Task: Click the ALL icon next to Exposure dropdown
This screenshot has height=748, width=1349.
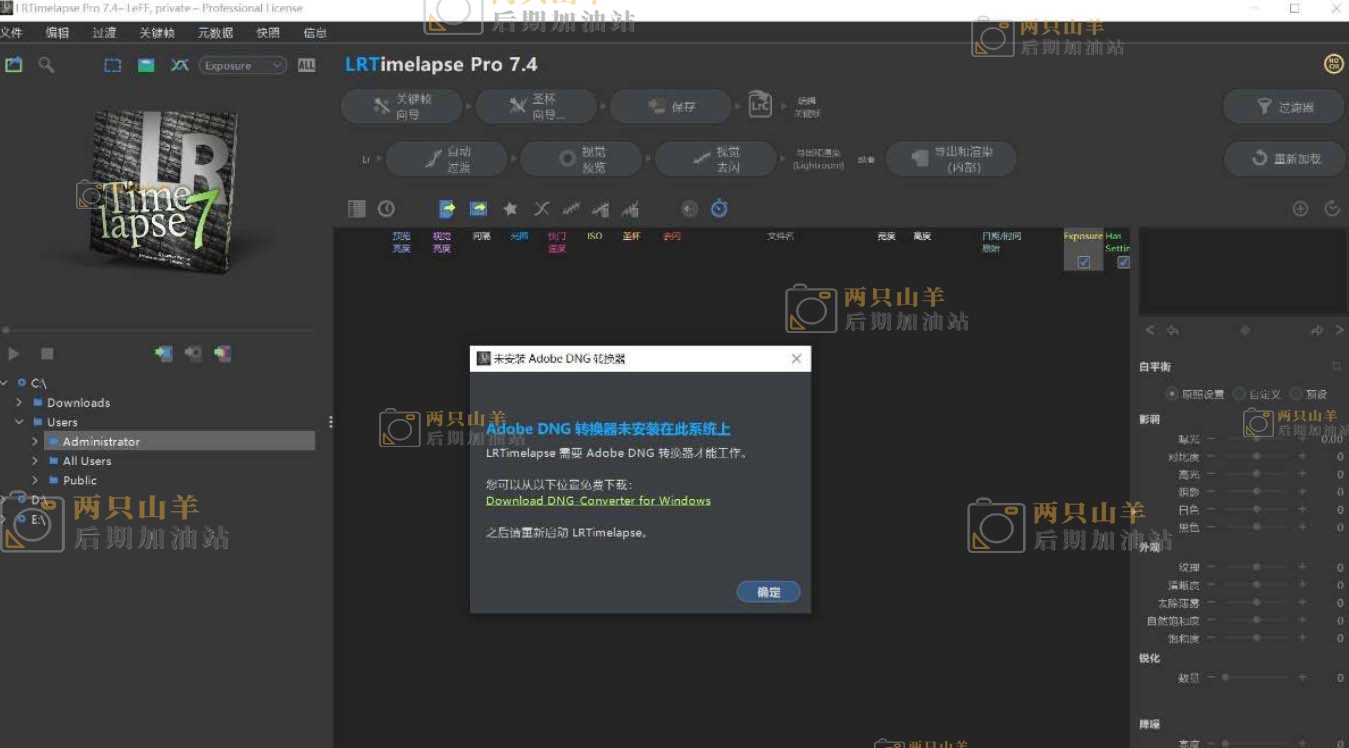Action: 306,65
